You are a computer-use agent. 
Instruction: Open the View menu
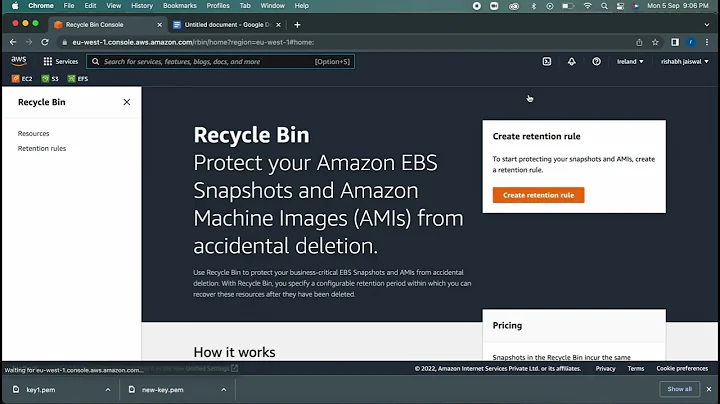113,6
